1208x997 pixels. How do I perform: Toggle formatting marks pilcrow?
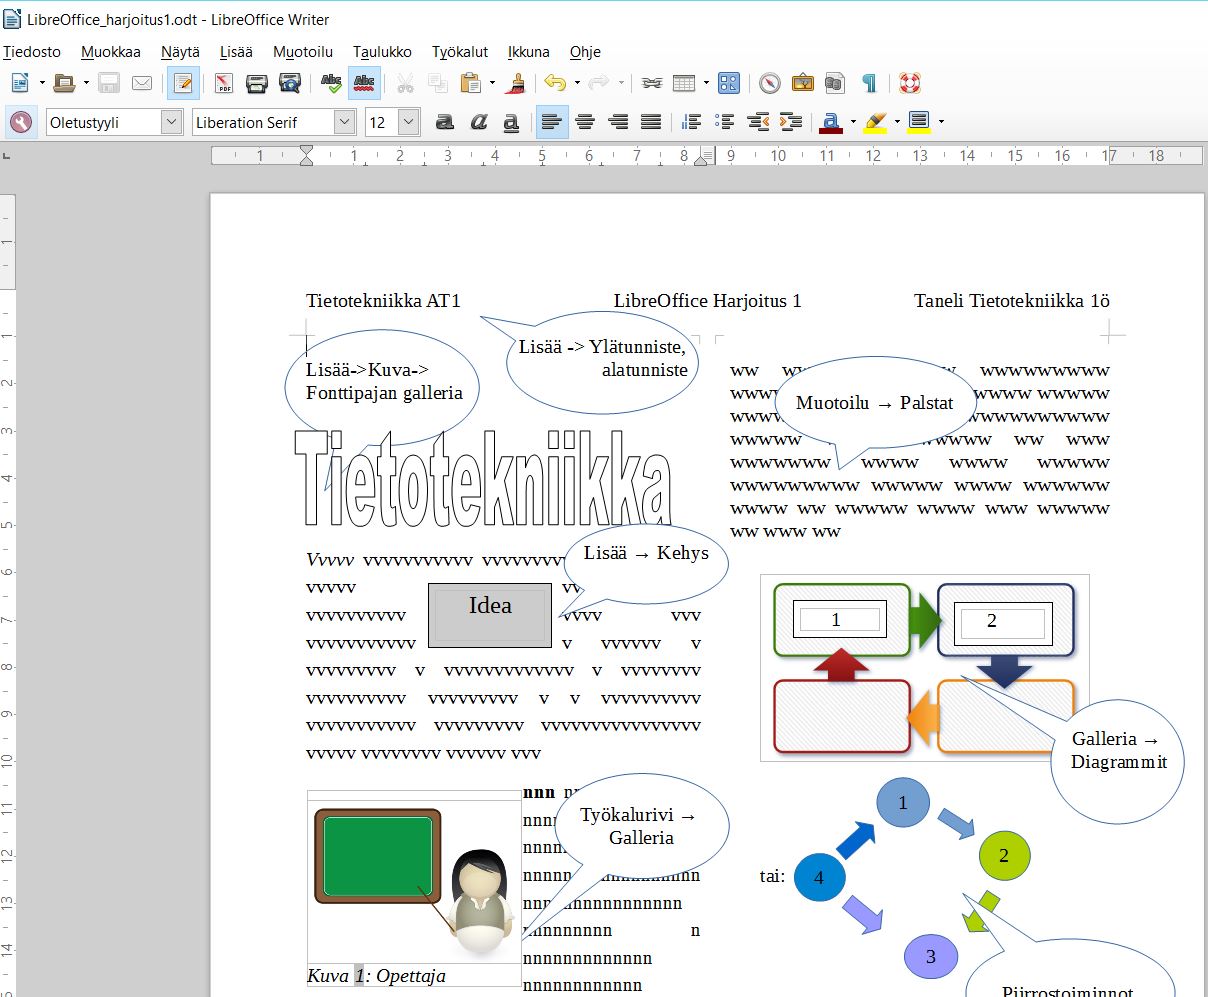pyautogui.click(x=870, y=83)
